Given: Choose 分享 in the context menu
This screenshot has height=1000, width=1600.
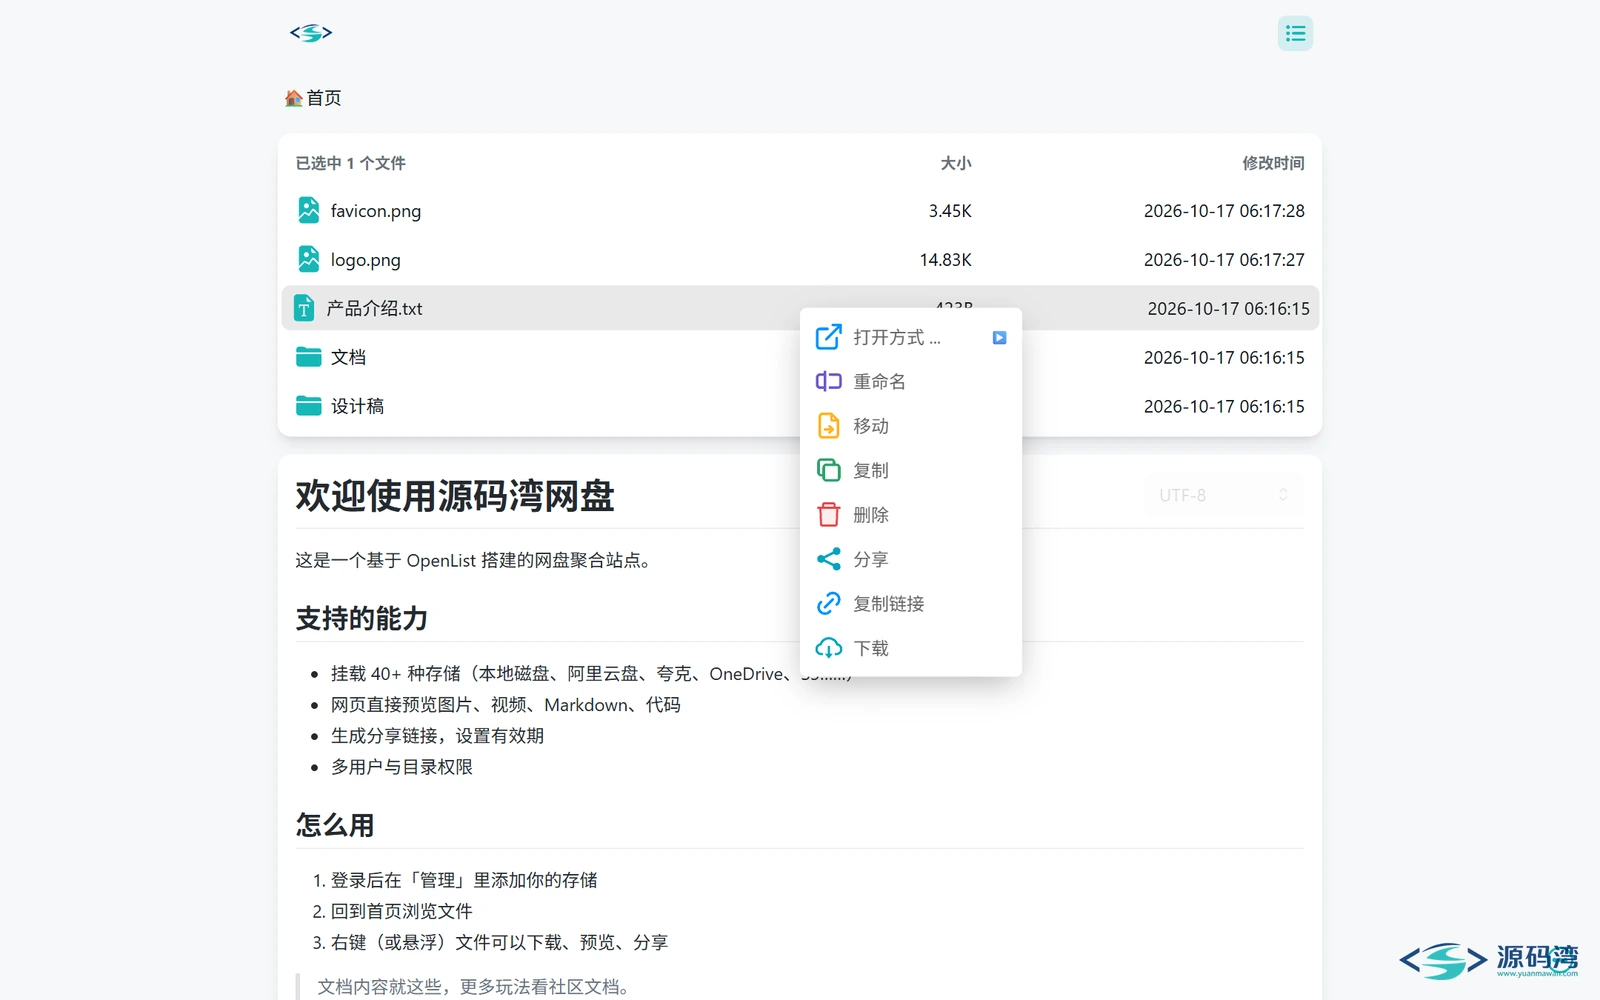Looking at the screenshot, I should coord(911,559).
